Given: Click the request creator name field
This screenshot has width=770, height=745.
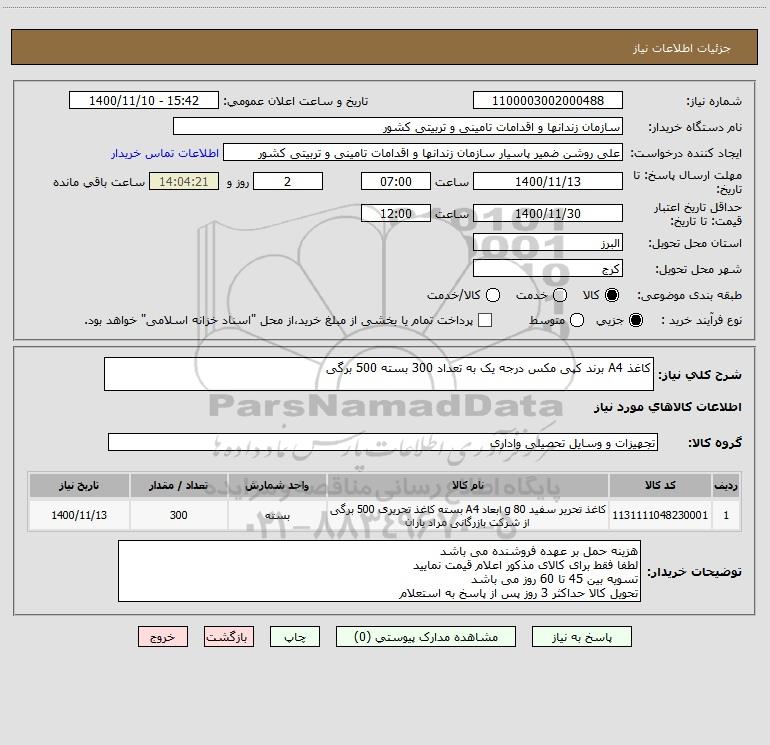Looking at the screenshot, I should (x=423, y=153).
